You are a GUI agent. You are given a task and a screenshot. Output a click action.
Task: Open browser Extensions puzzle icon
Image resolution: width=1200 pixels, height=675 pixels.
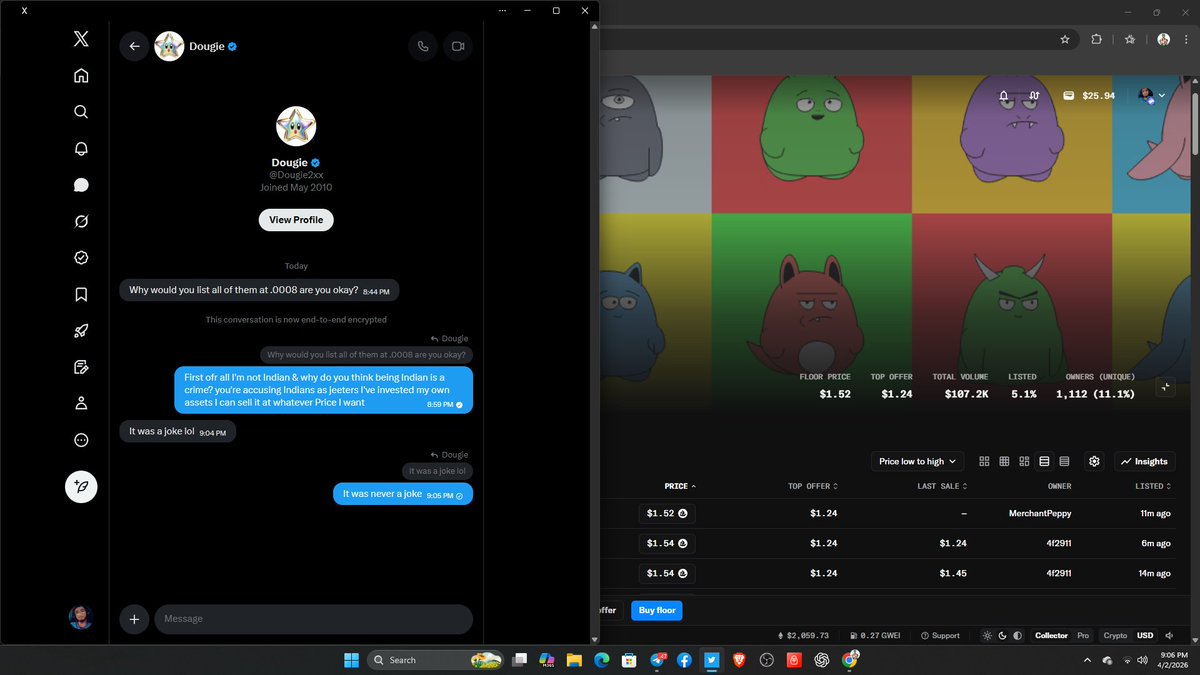tap(1096, 40)
